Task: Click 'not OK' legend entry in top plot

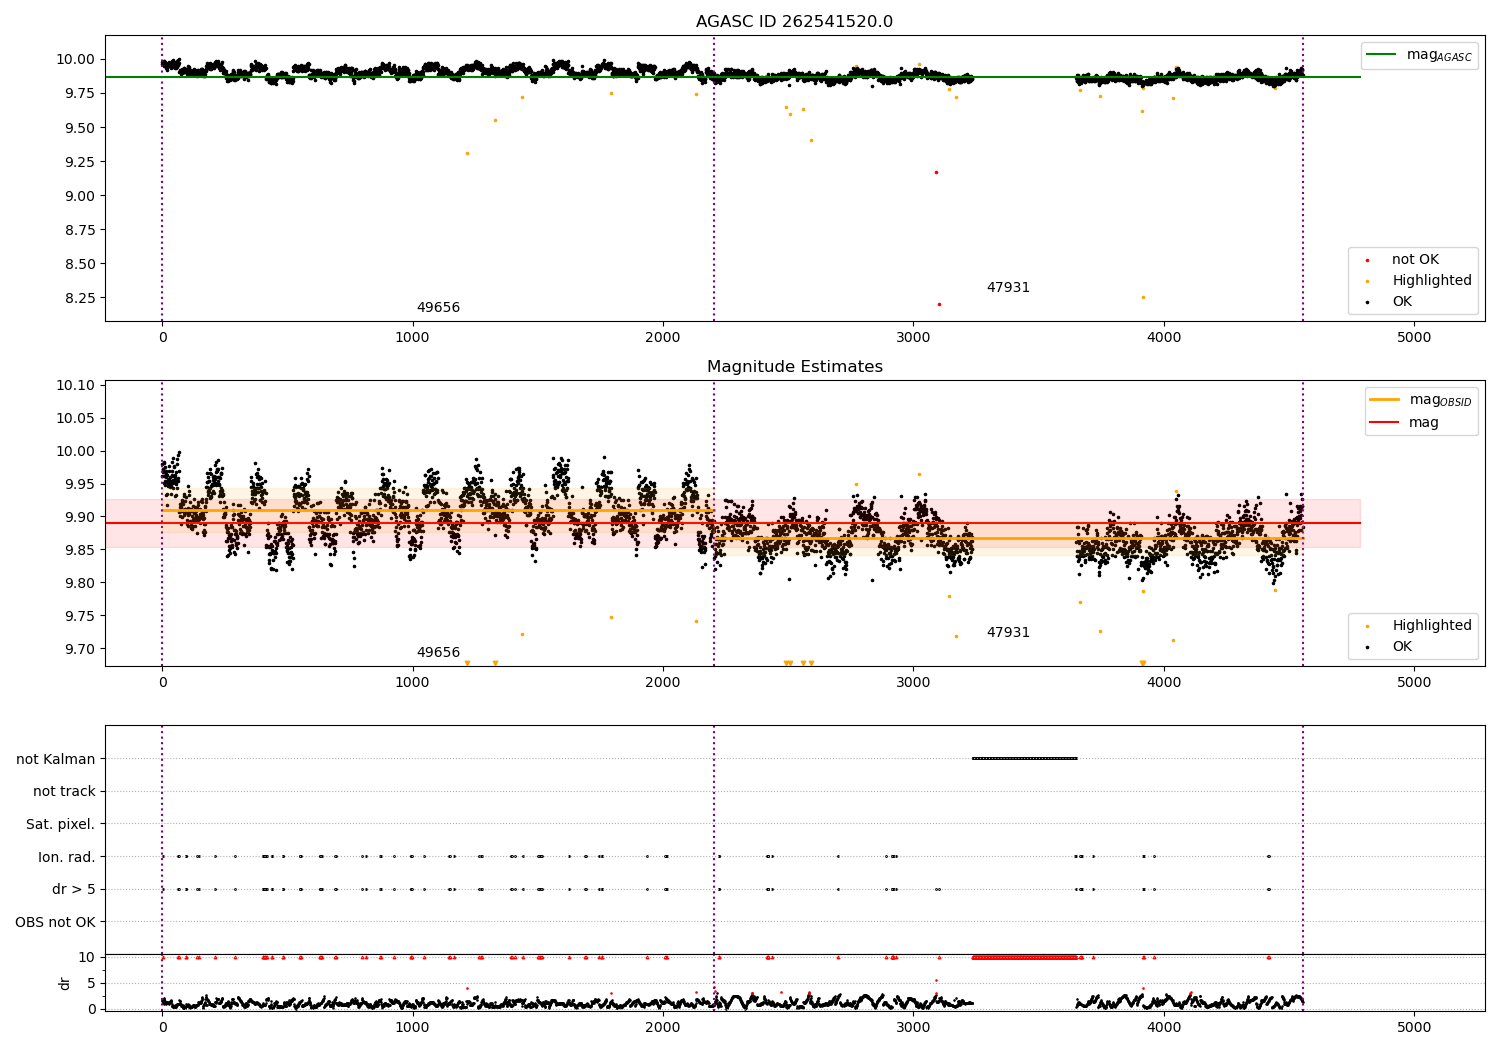Action: [x=1415, y=259]
